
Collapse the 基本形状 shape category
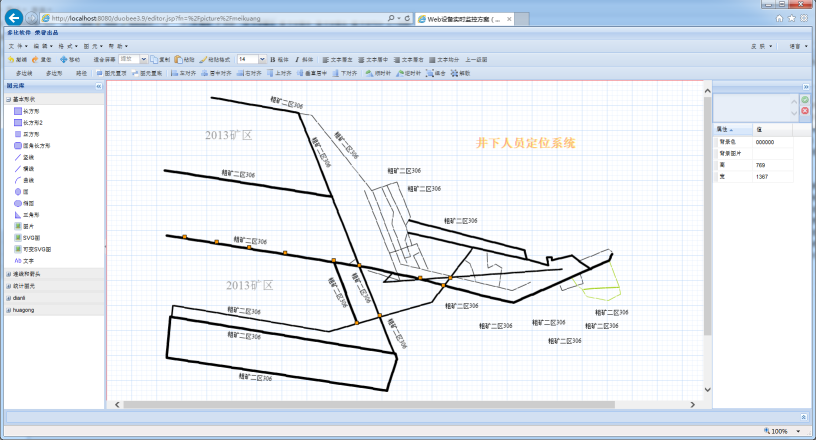tap(9, 100)
